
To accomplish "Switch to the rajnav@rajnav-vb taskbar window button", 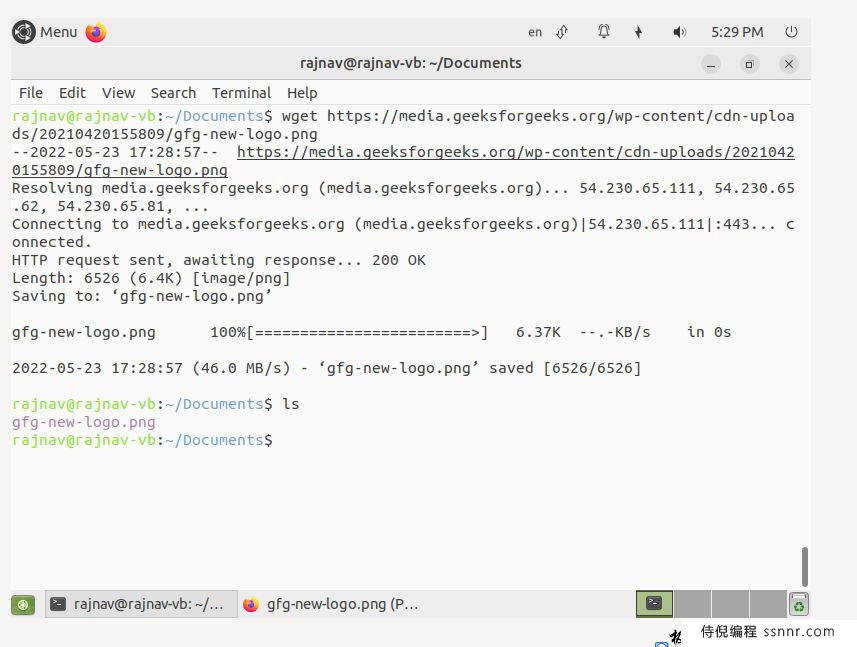I will (x=141, y=604).
